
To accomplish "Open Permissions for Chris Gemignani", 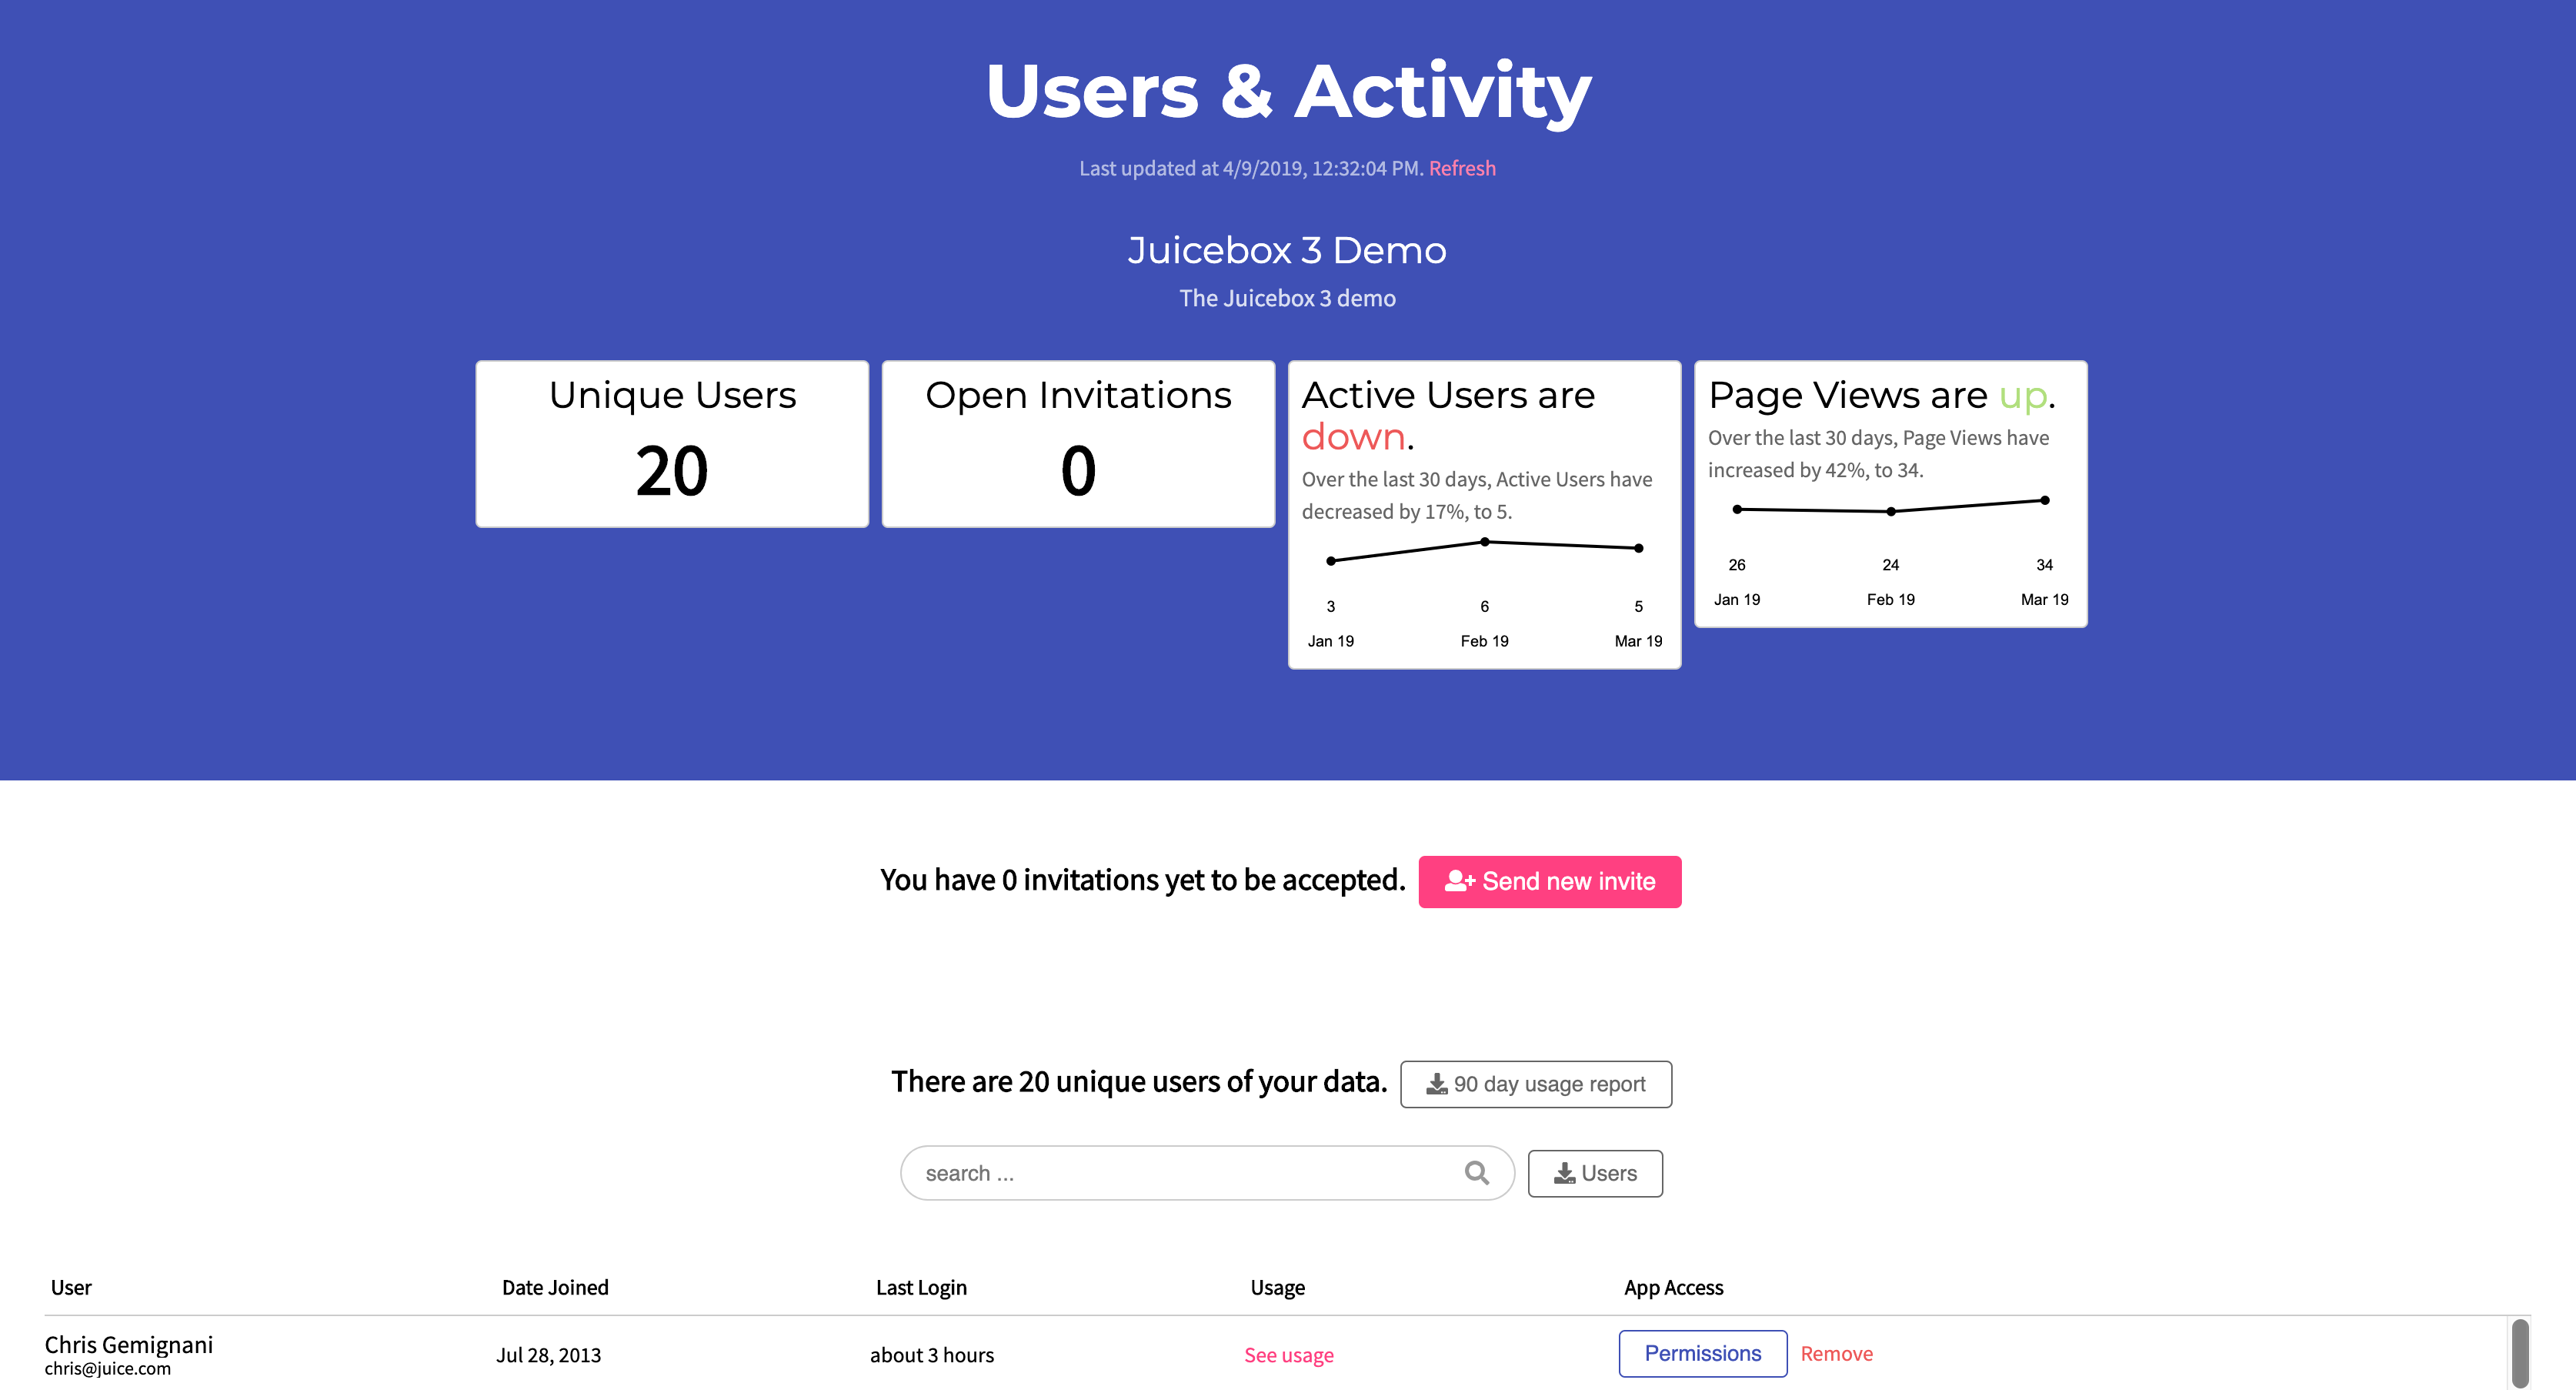I will 1702,1353.
